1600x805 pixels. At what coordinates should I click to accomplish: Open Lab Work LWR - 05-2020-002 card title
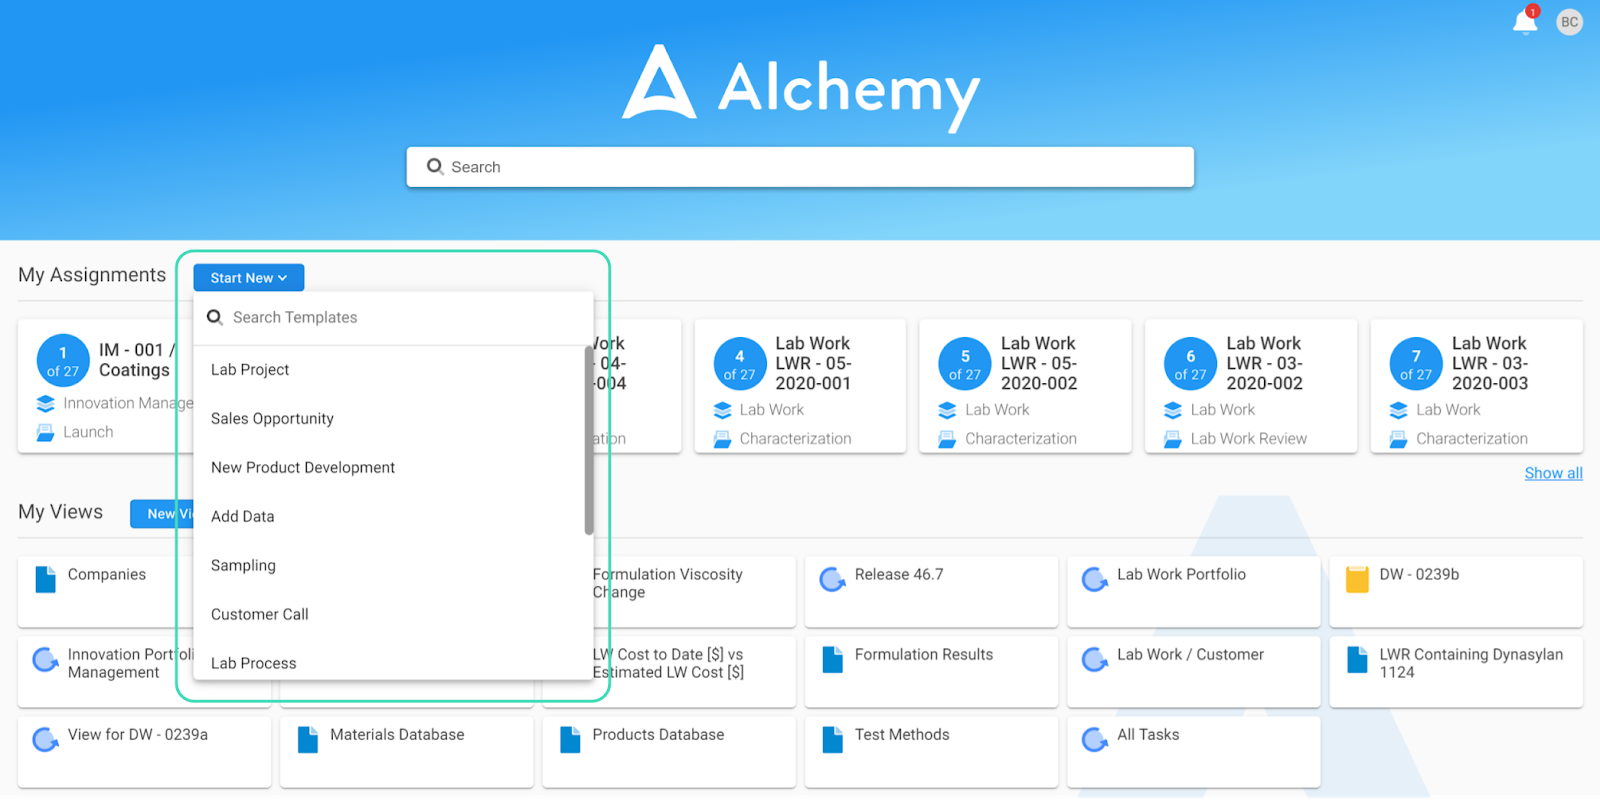pyautogui.click(x=1039, y=364)
